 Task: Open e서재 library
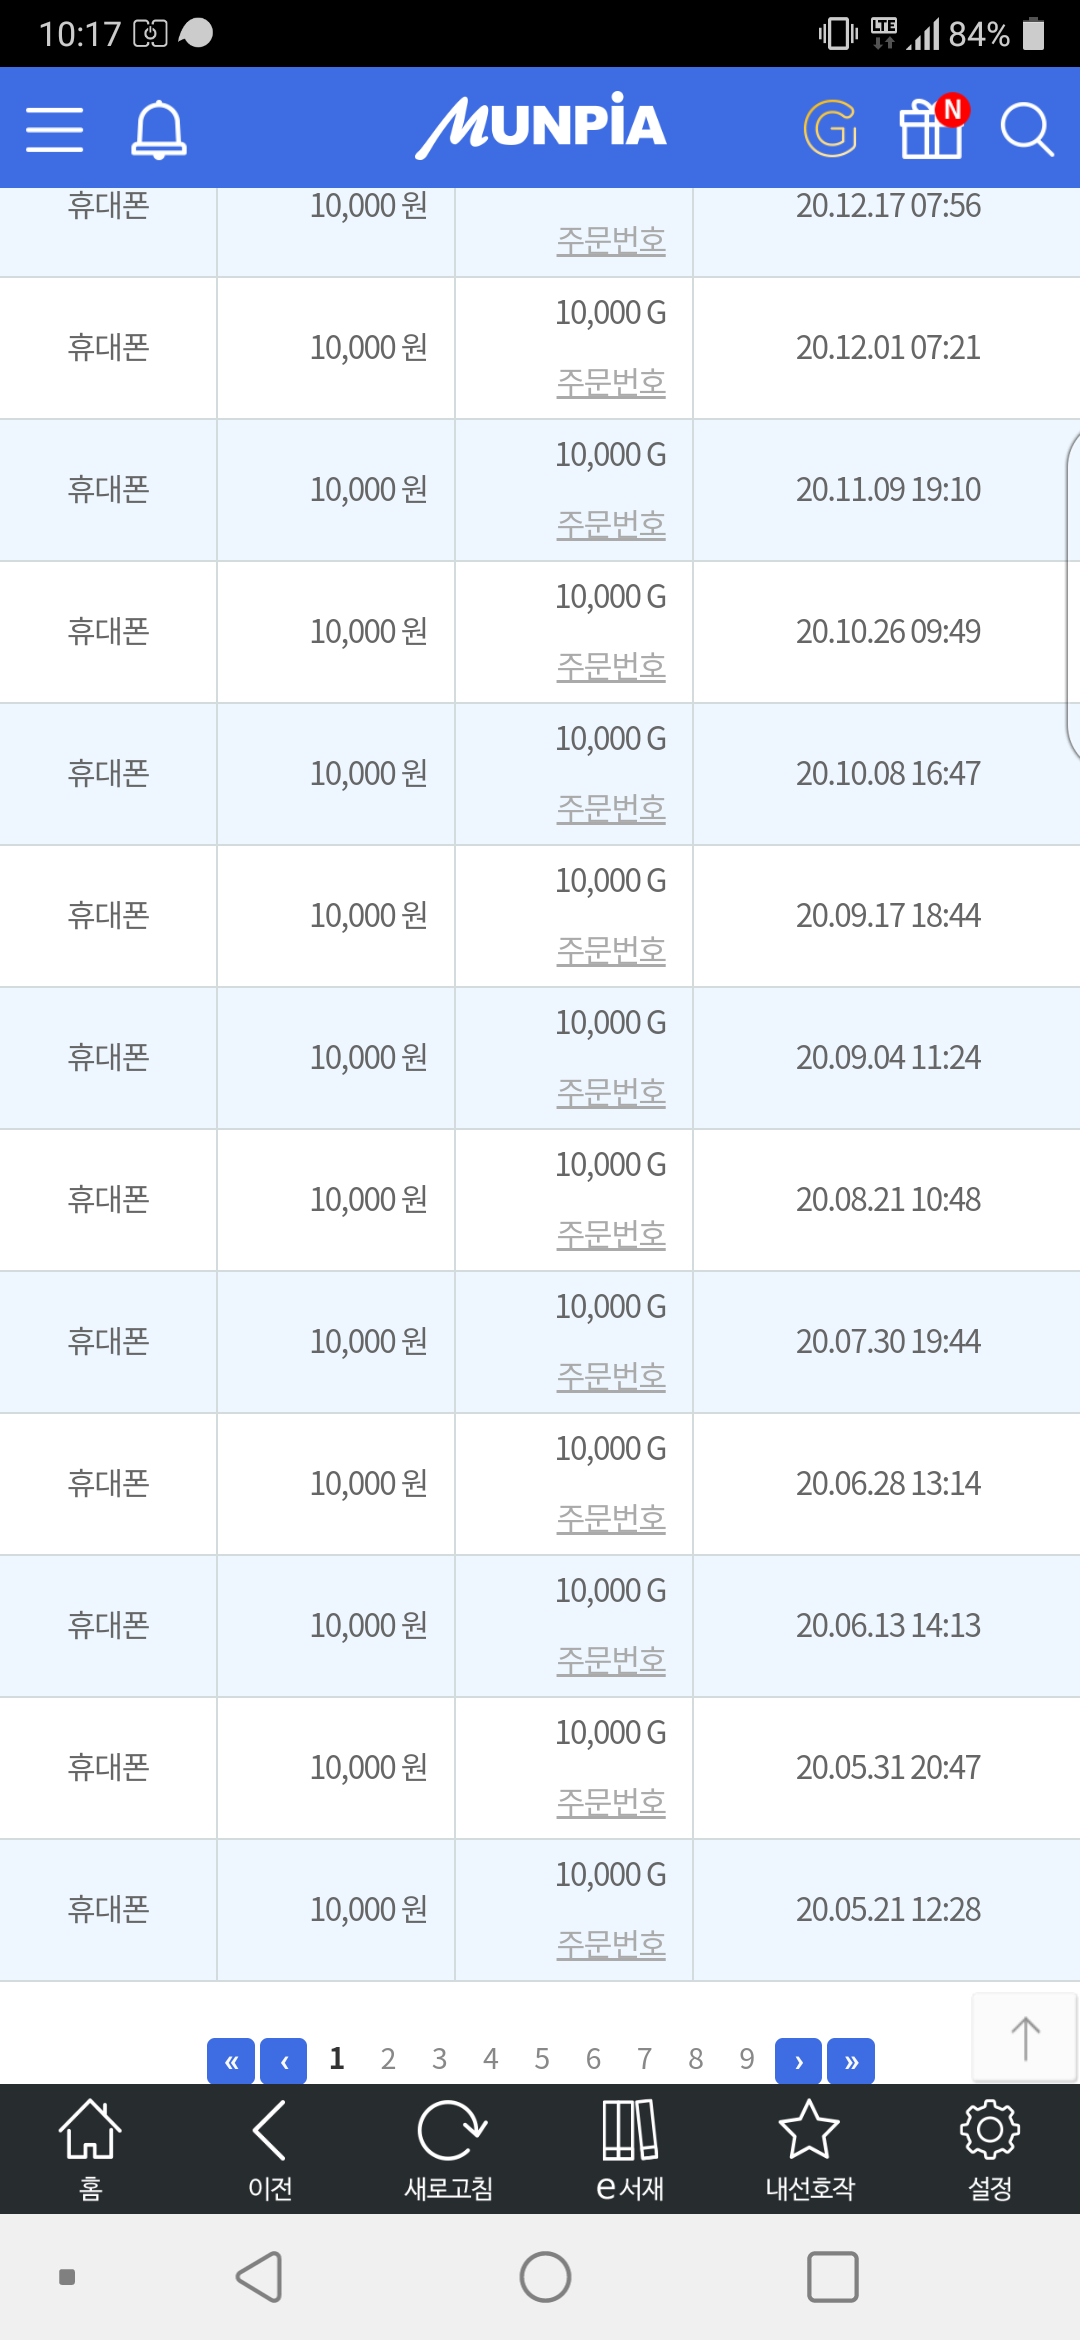pyautogui.click(x=630, y=2148)
